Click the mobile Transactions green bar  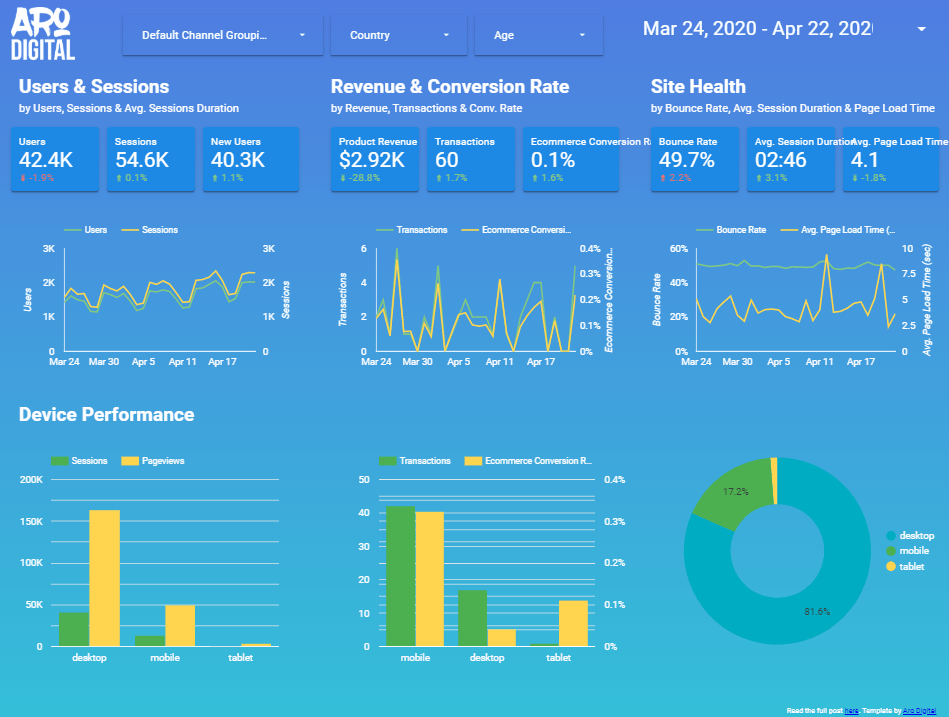point(401,577)
